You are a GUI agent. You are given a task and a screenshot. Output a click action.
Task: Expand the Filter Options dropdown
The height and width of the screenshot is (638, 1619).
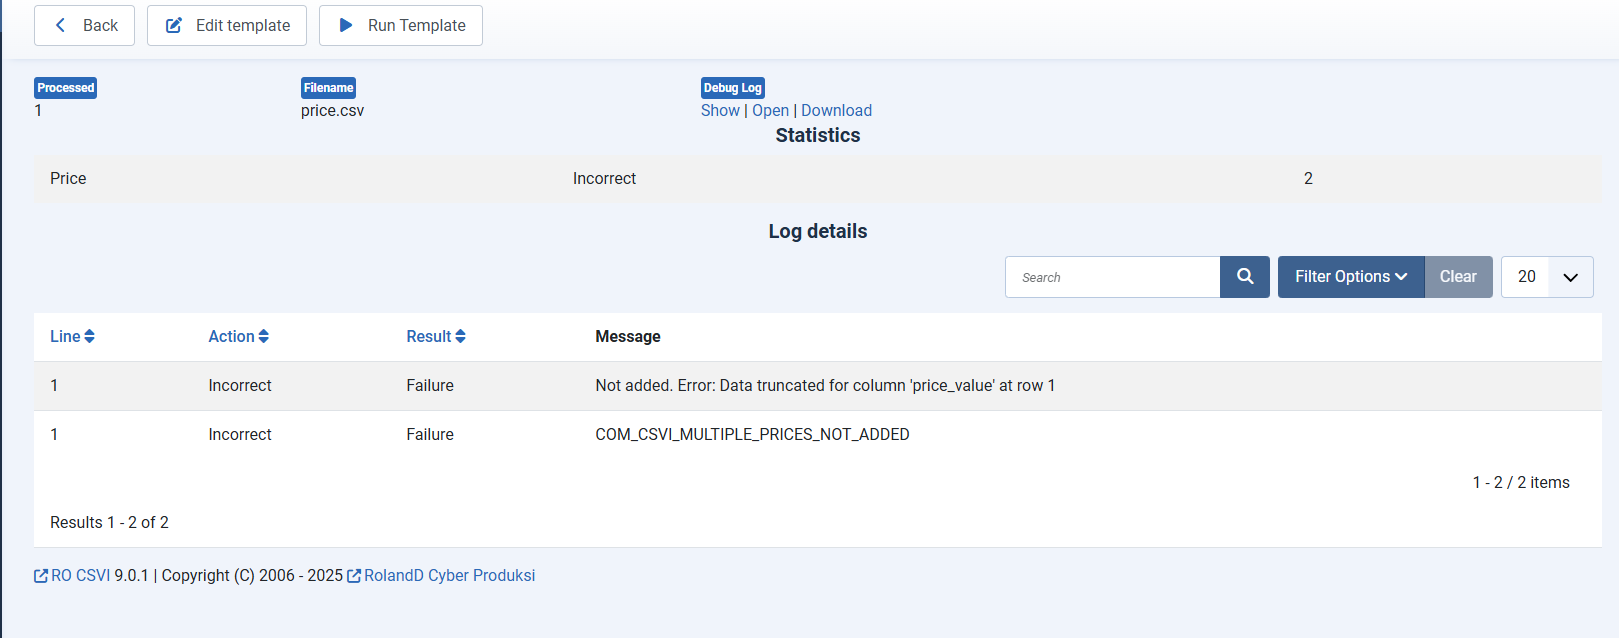[1350, 277]
